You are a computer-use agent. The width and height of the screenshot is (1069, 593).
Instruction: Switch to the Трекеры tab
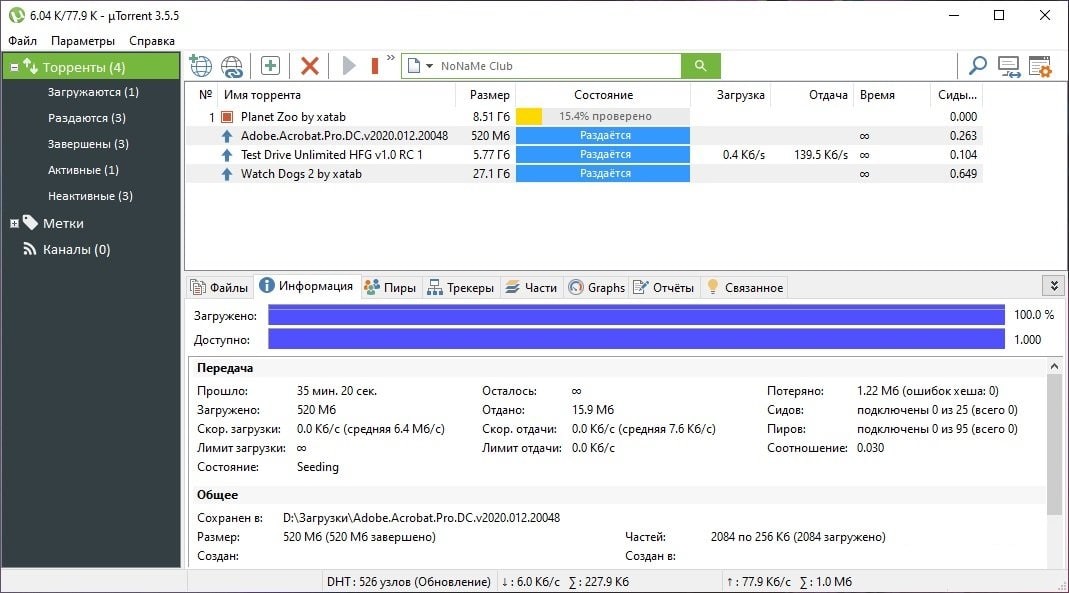click(460, 287)
